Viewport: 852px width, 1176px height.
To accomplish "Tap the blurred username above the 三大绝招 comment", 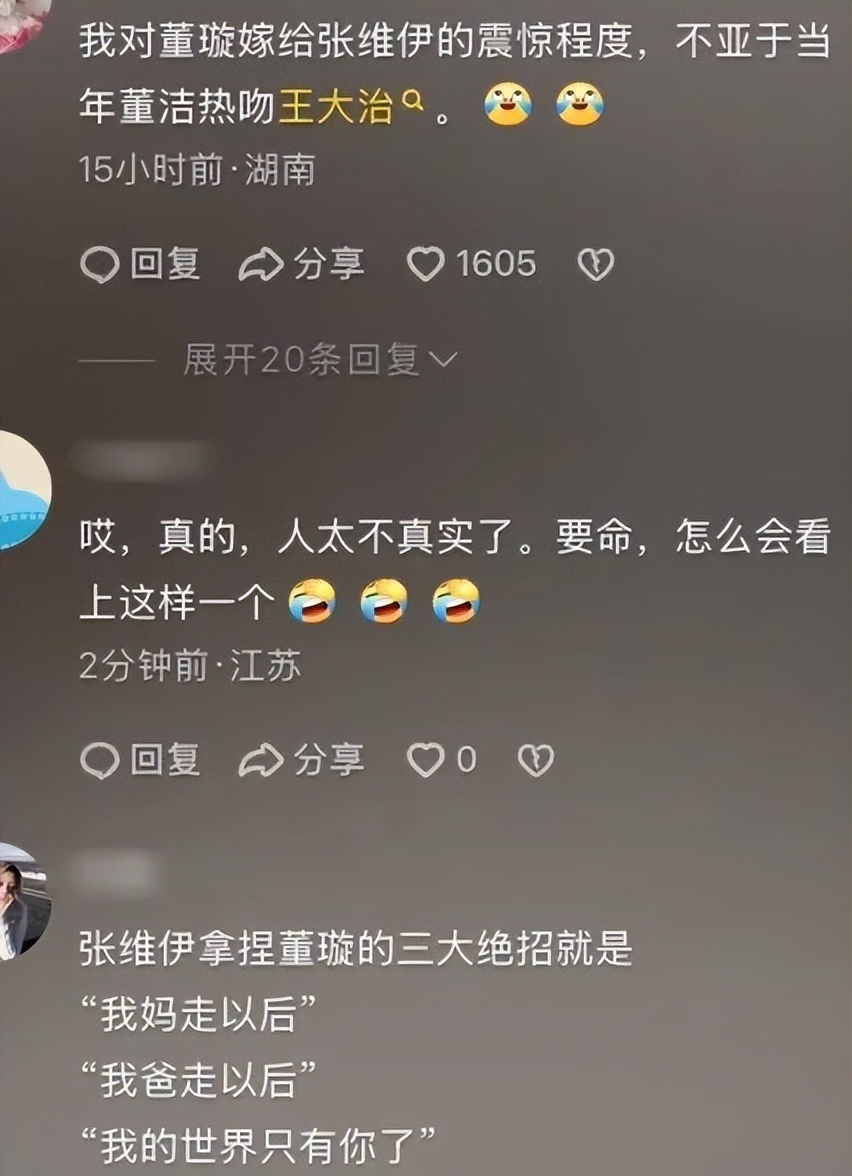I will pos(112,874).
